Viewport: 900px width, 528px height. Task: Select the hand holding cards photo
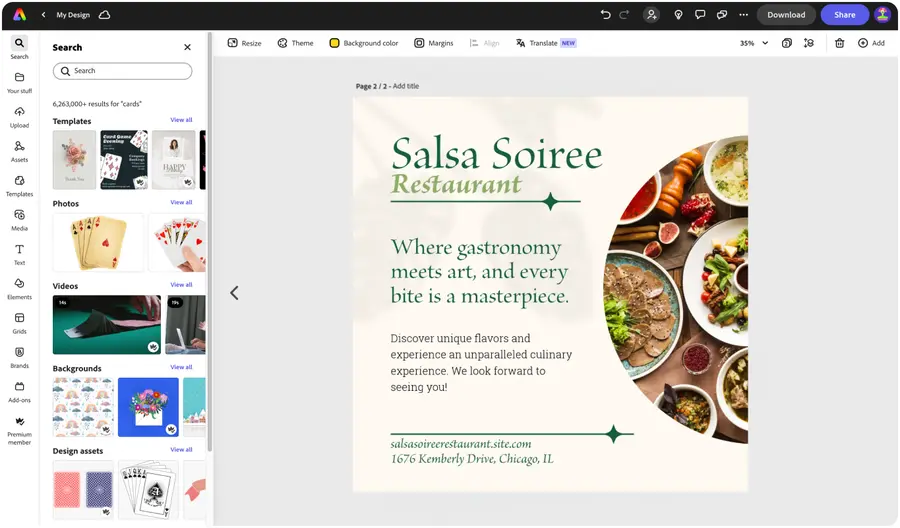[177, 242]
